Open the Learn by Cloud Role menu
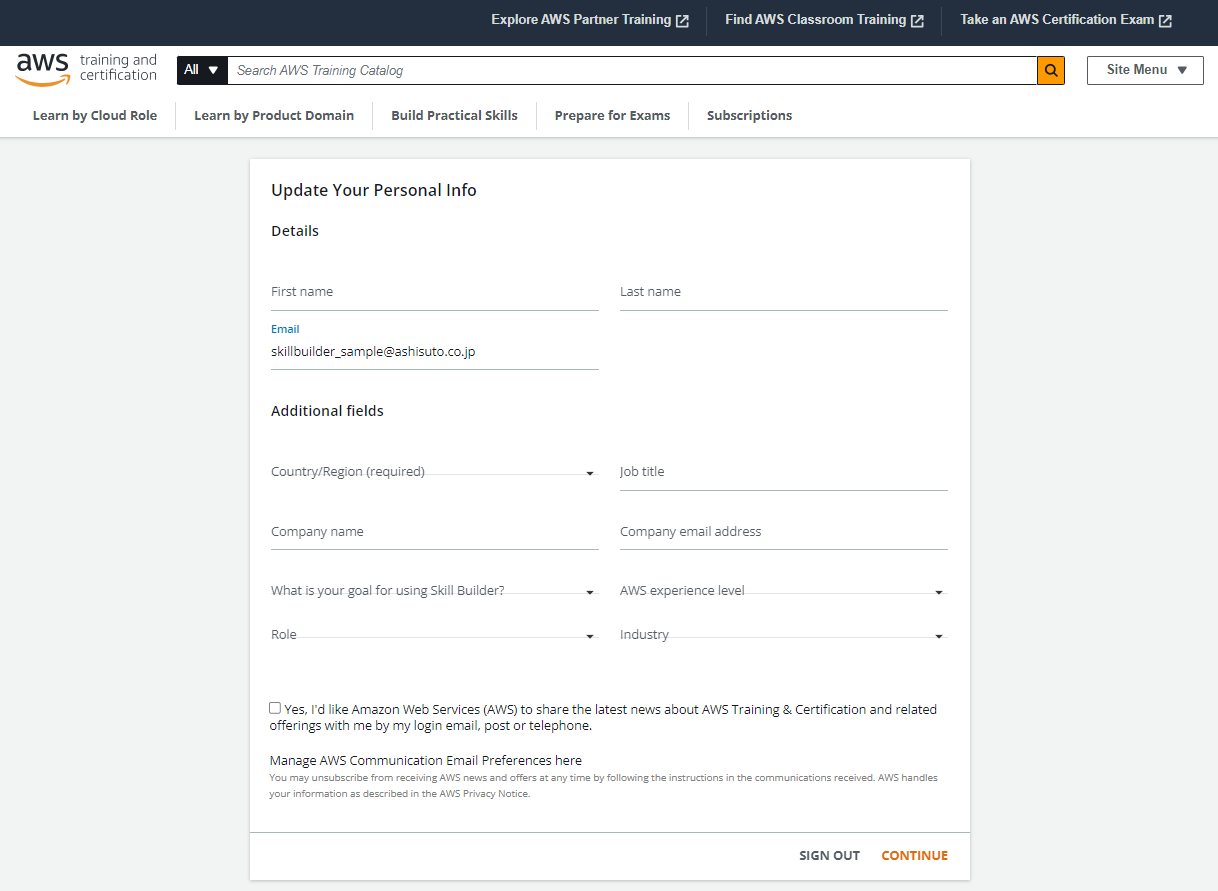The height and width of the screenshot is (891, 1218). point(95,116)
